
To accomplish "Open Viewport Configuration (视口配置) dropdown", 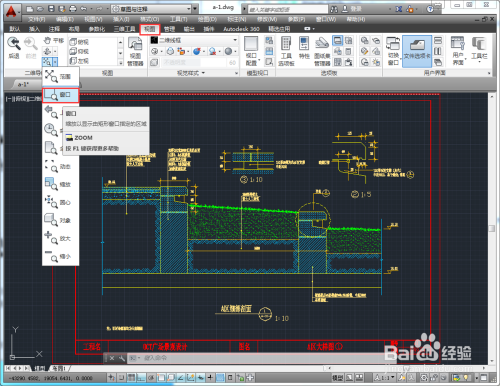I will pyautogui.click(x=251, y=51).
